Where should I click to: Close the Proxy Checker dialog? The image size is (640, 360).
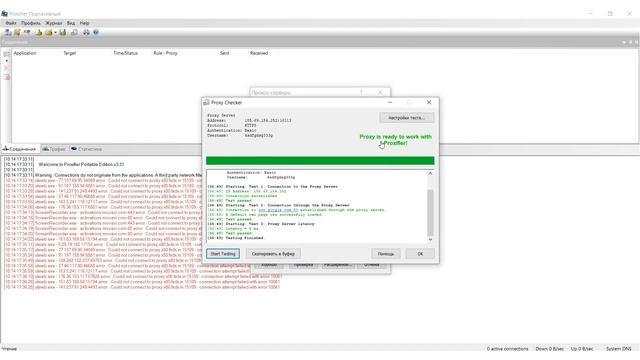429,102
